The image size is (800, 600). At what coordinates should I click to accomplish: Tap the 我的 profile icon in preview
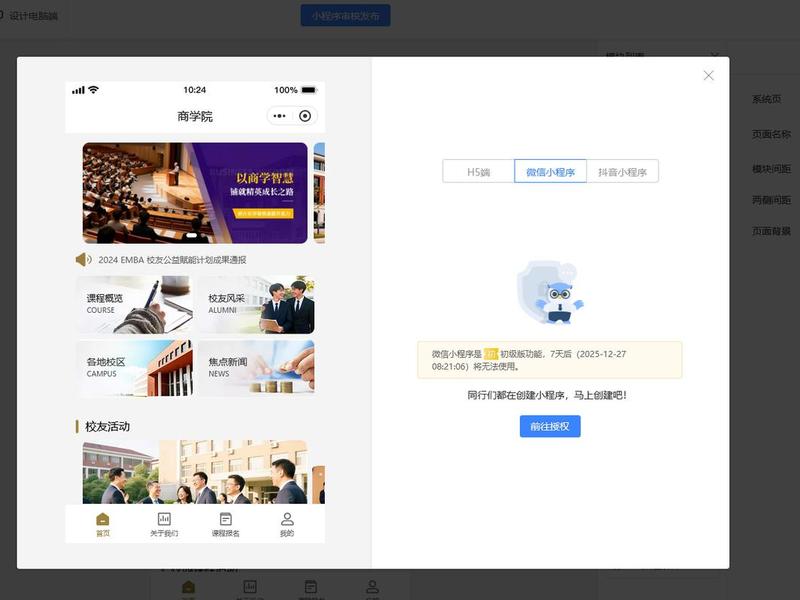pos(287,519)
